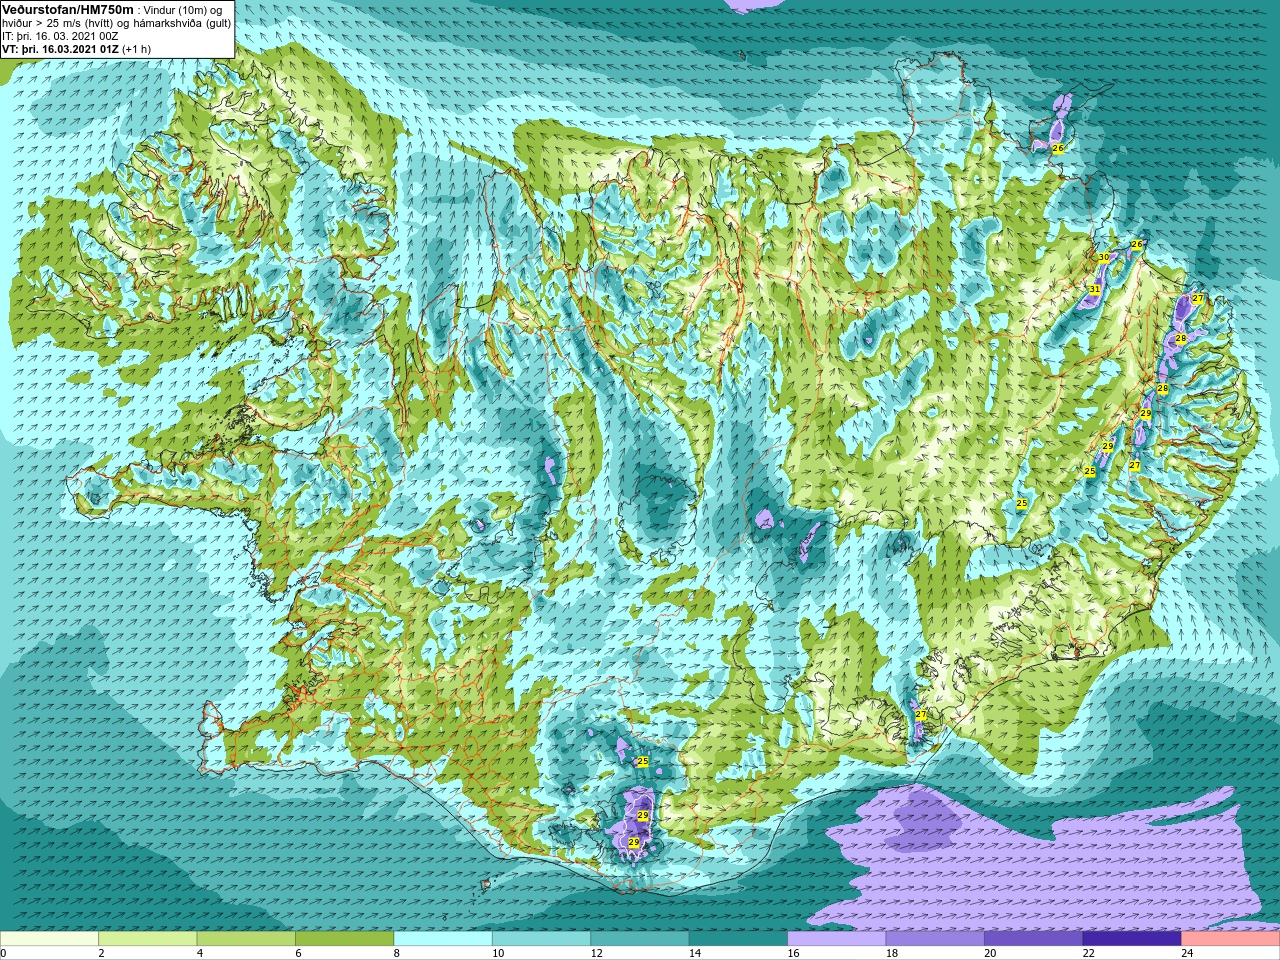Pick the teal 12–14 legend color band

pos(640,939)
